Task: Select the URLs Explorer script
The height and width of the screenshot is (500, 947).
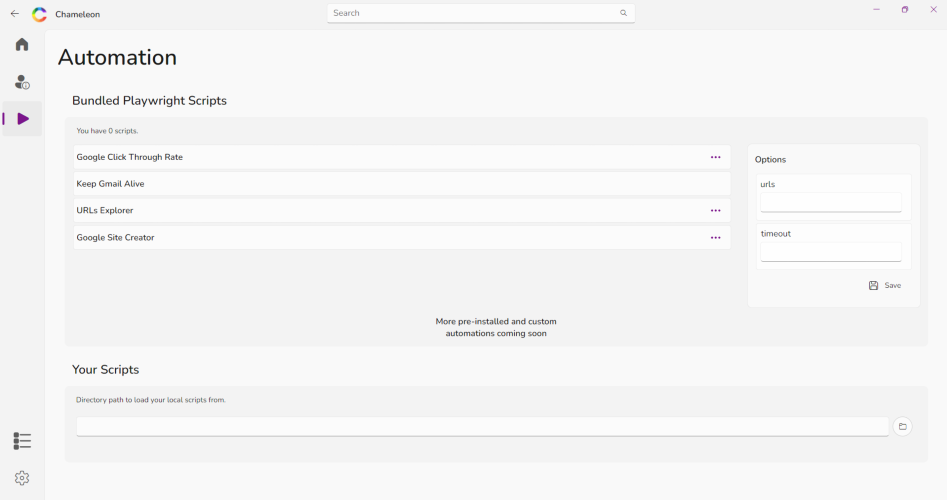Action: 402,210
